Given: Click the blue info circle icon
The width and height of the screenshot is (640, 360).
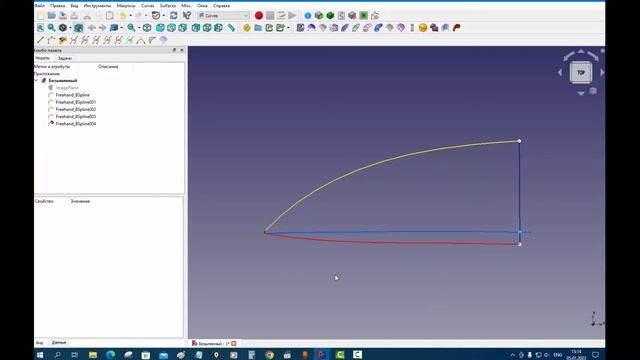Looking at the screenshot, I should click(308, 16).
